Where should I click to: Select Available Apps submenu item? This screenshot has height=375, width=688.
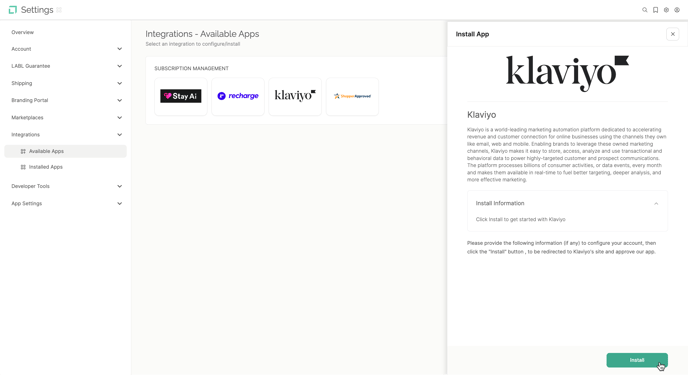pyautogui.click(x=65, y=151)
